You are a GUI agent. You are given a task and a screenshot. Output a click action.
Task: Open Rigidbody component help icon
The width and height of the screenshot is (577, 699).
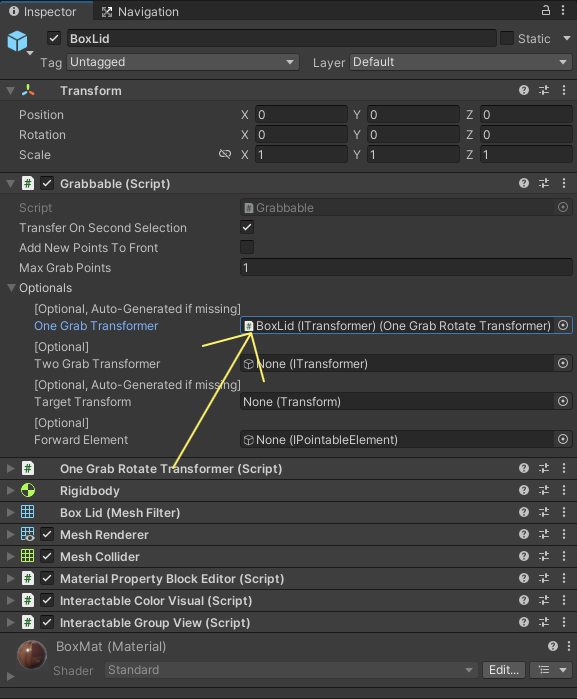click(524, 490)
